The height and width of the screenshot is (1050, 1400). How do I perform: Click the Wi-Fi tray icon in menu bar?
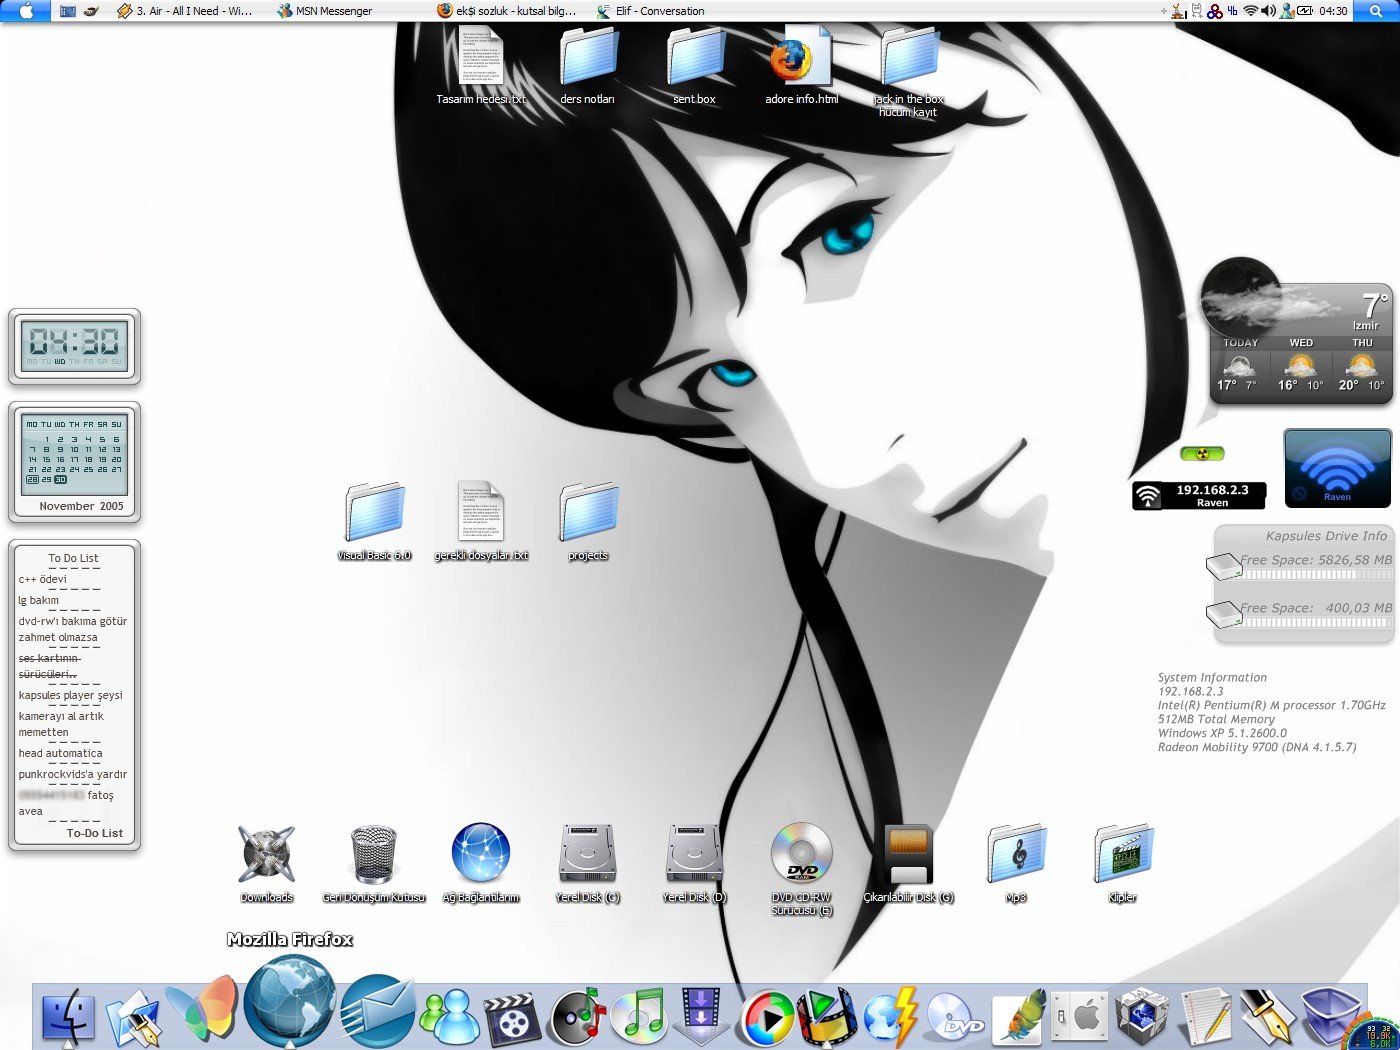click(1250, 11)
